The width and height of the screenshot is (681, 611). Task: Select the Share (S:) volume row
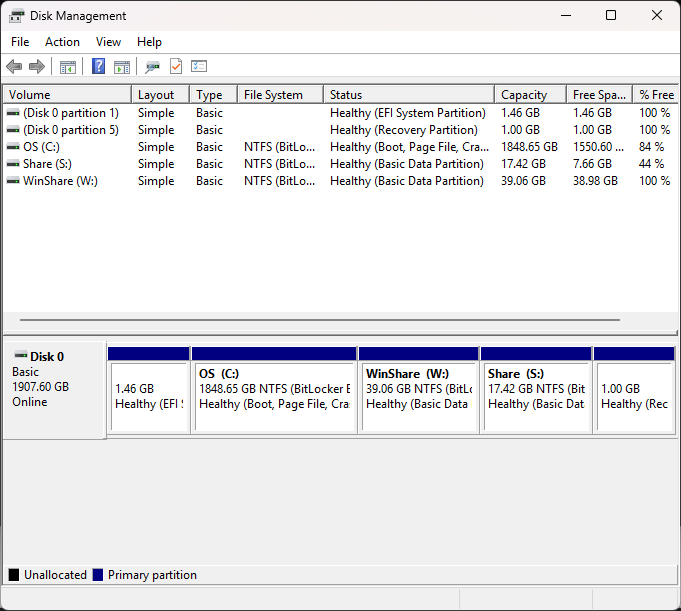340,164
